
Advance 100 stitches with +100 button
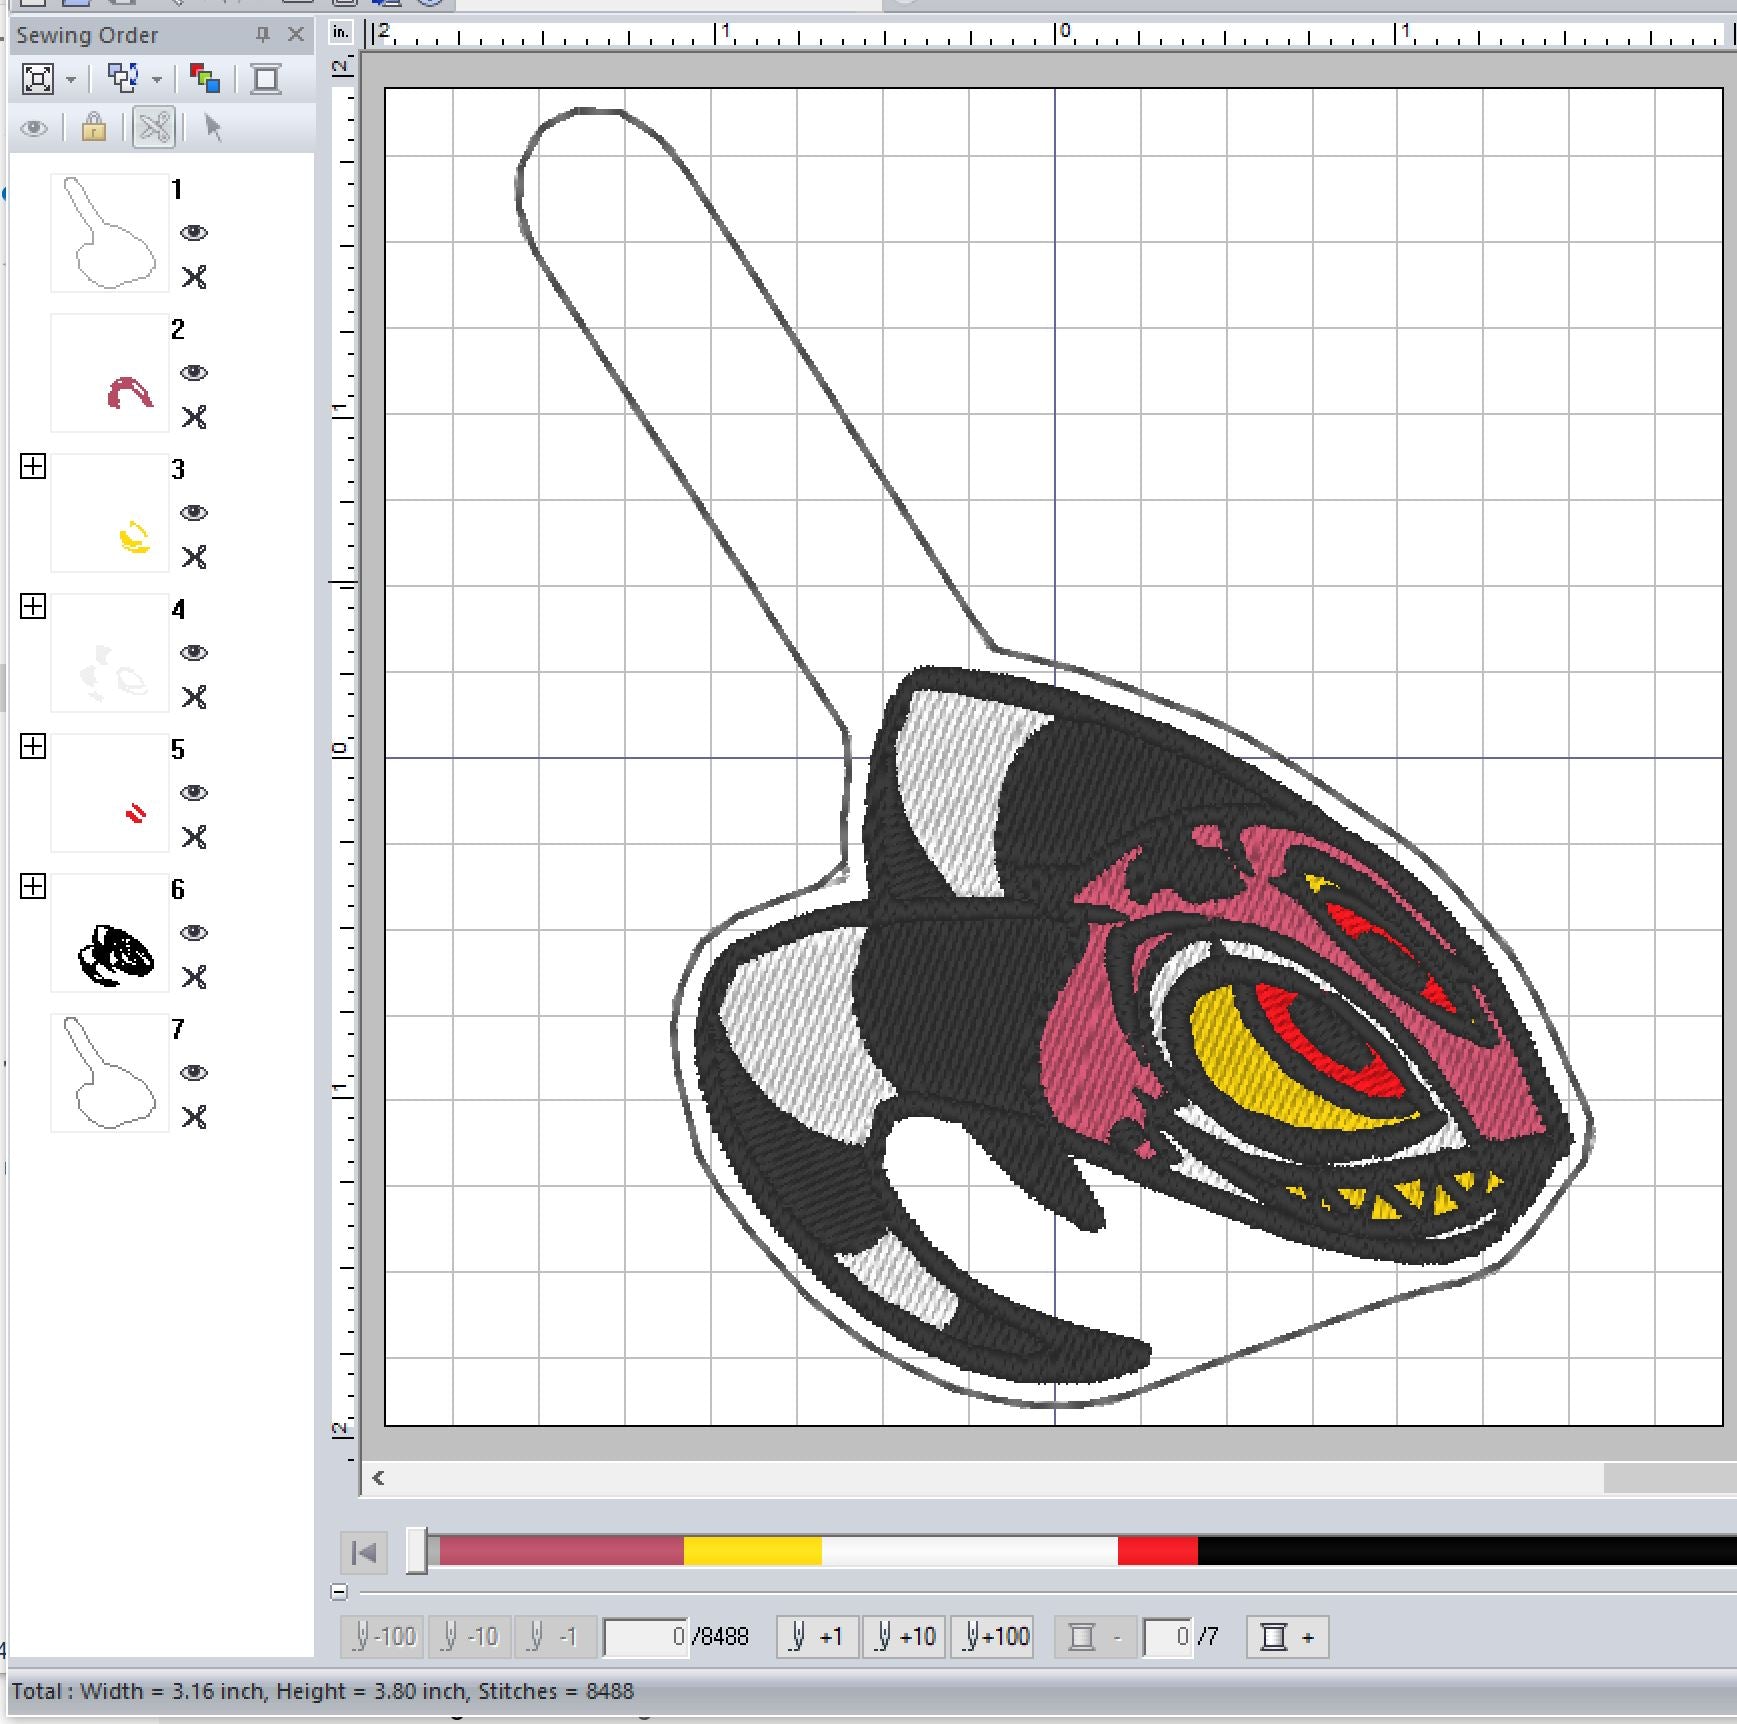pyautogui.click(x=994, y=1637)
